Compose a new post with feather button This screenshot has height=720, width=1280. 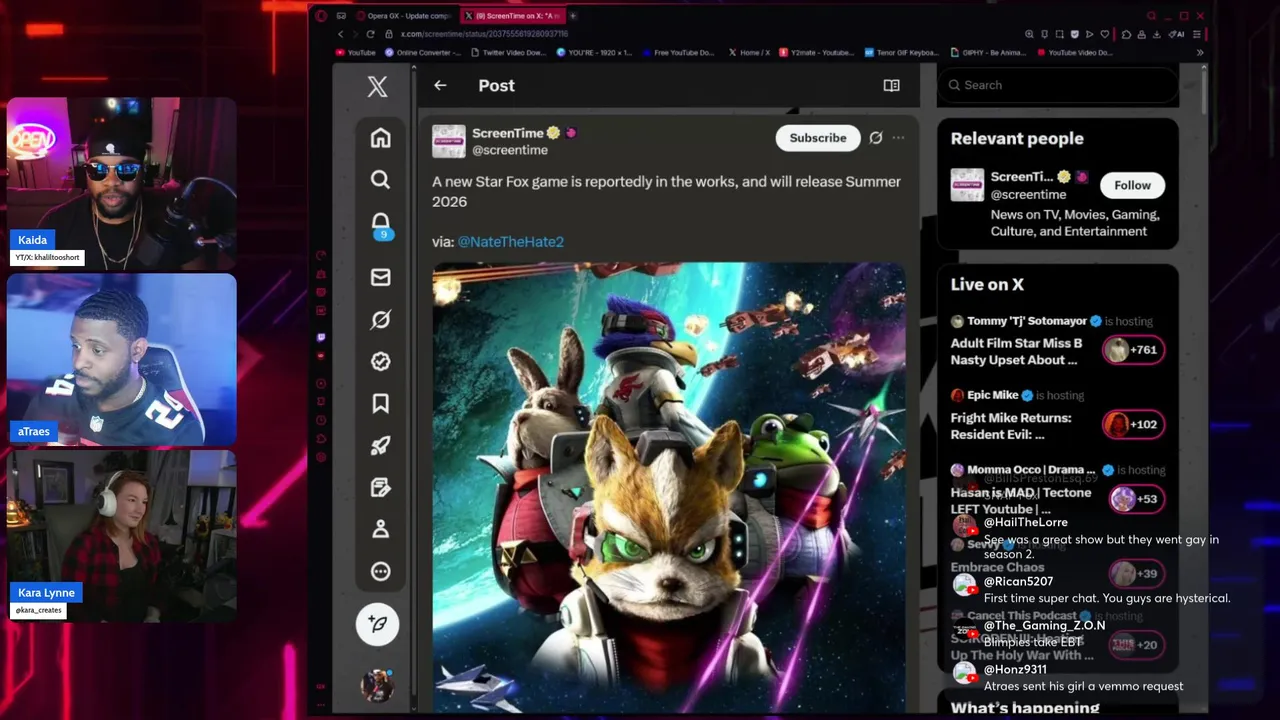[x=378, y=624]
